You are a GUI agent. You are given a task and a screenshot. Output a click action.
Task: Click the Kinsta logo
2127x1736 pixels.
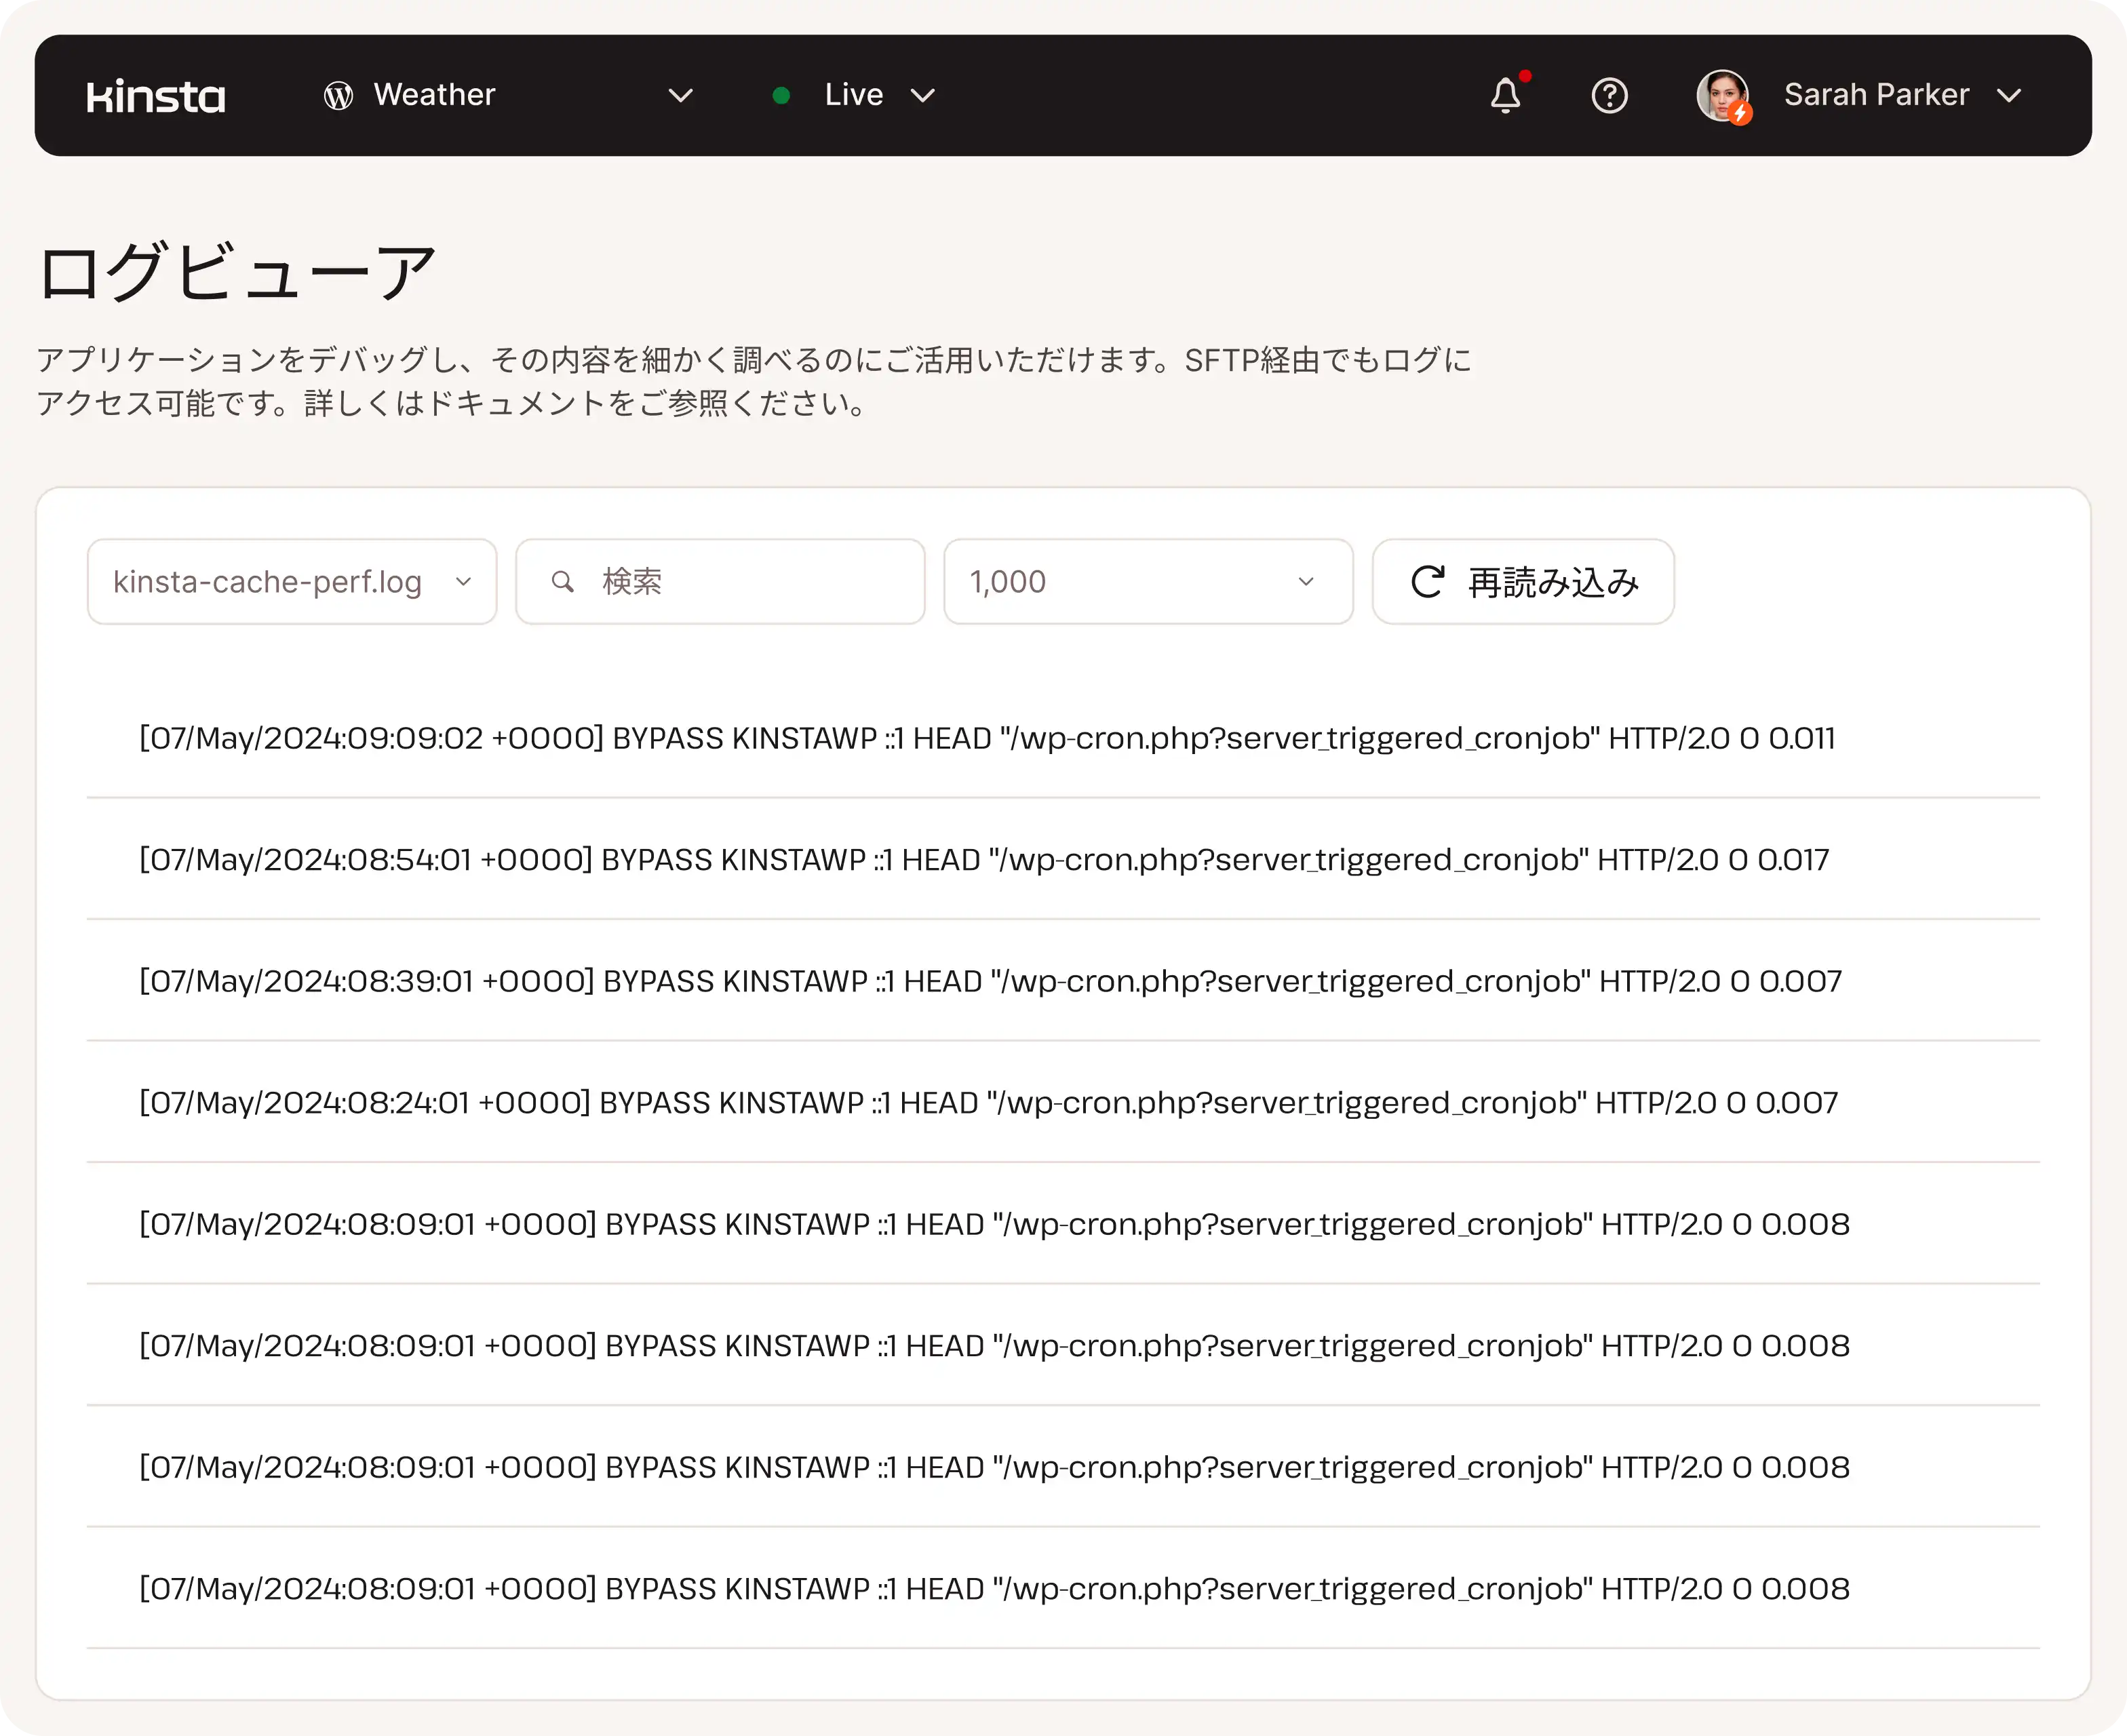click(x=156, y=96)
